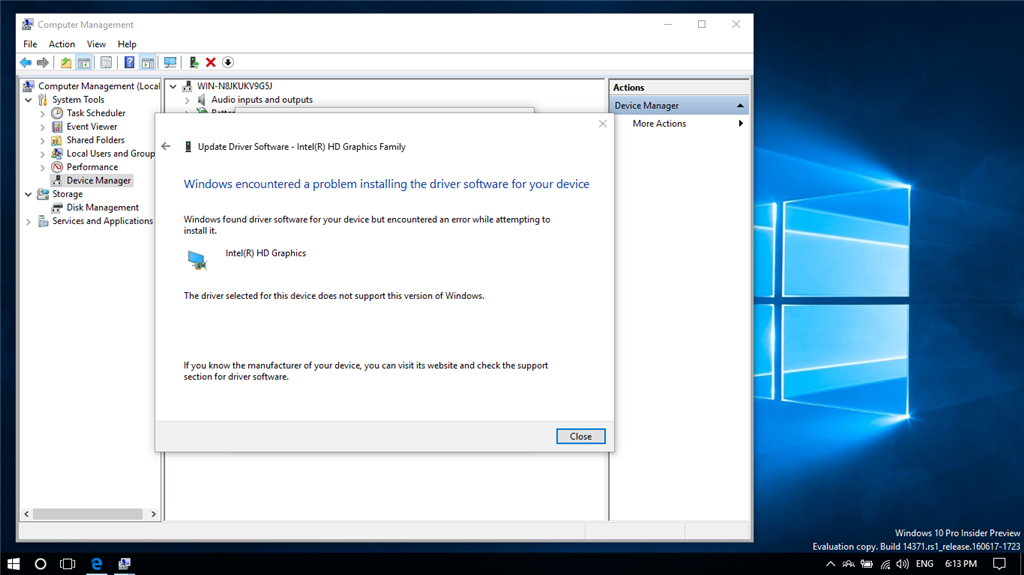
Task: Expand Audio inputs and outputs arrow
Action: tap(187, 100)
